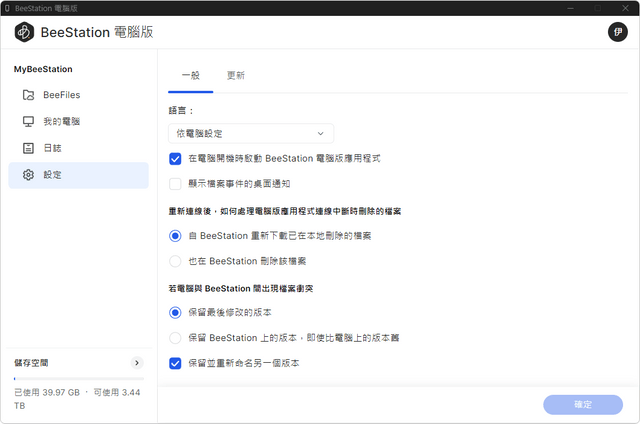Click the storage usage progress bar
640x424 pixels.
click(x=79, y=379)
